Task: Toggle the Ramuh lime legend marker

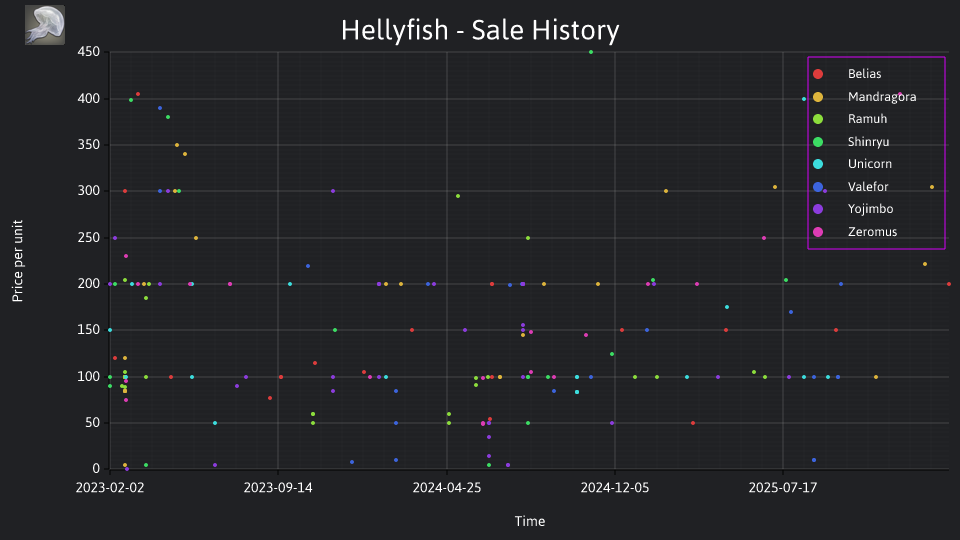Action: [818, 119]
